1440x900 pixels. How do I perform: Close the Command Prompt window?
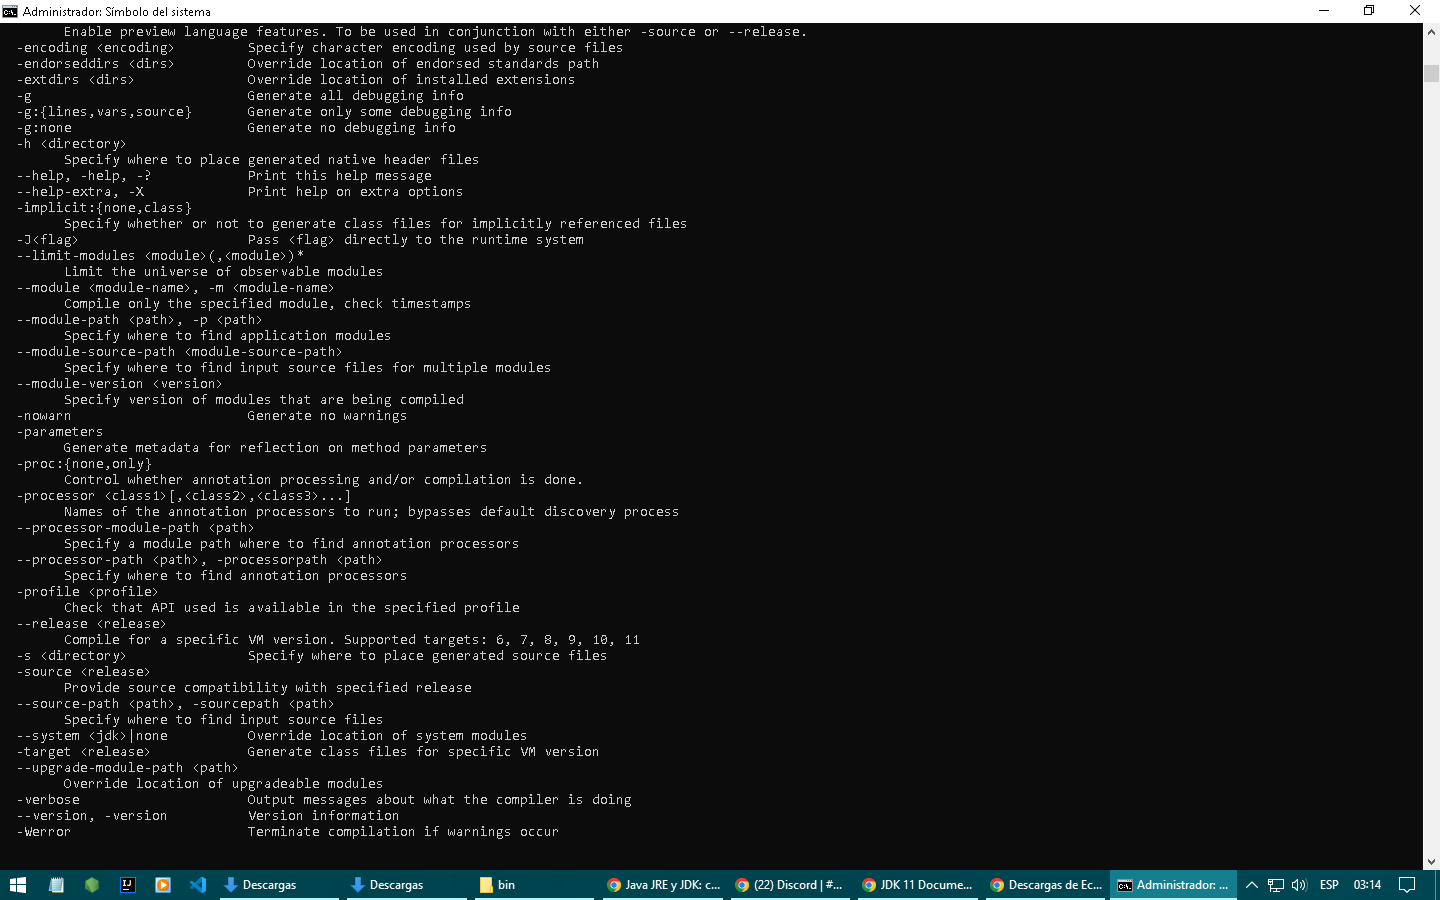[x=1415, y=11]
